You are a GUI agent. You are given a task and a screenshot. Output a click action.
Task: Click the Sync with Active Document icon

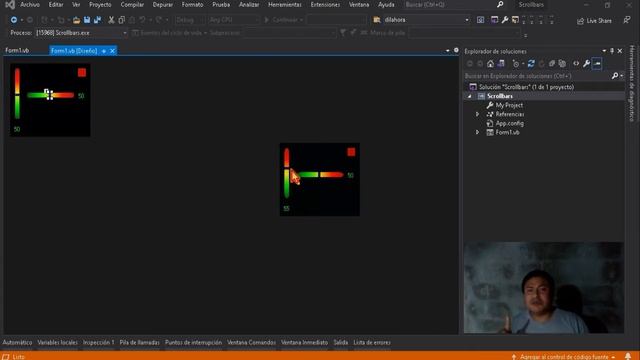531,64
